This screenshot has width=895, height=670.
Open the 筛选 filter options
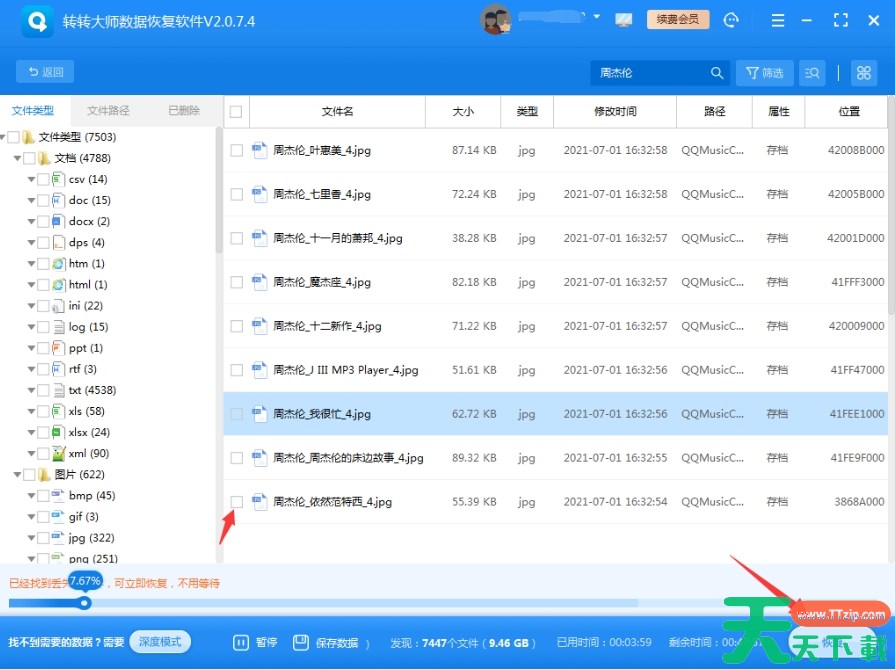coord(765,73)
